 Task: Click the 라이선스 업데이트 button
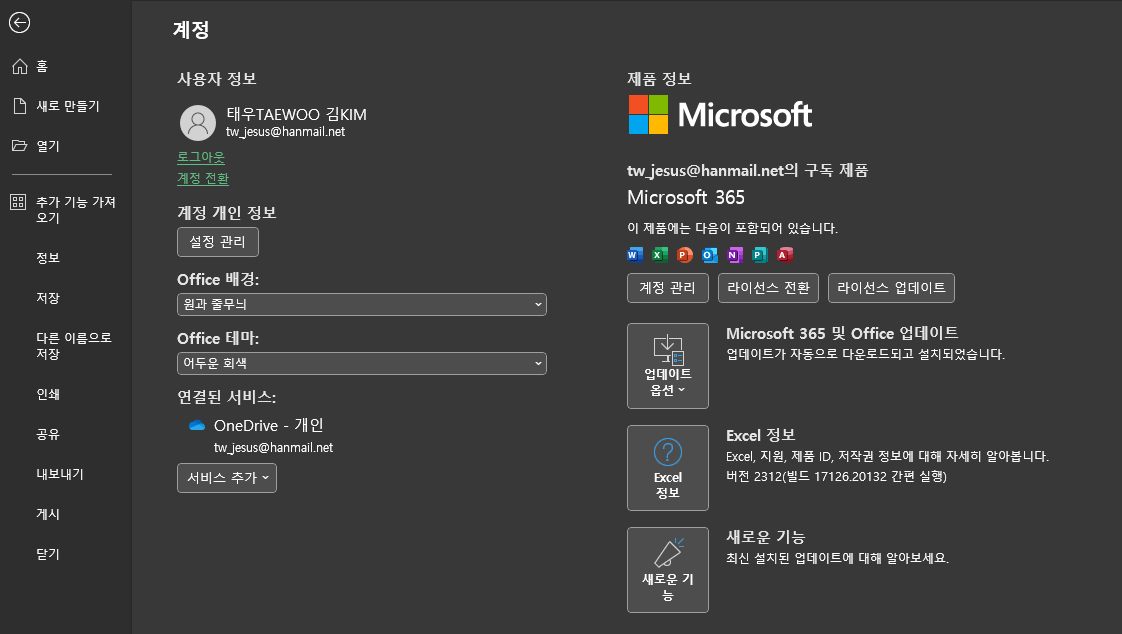coord(892,288)
